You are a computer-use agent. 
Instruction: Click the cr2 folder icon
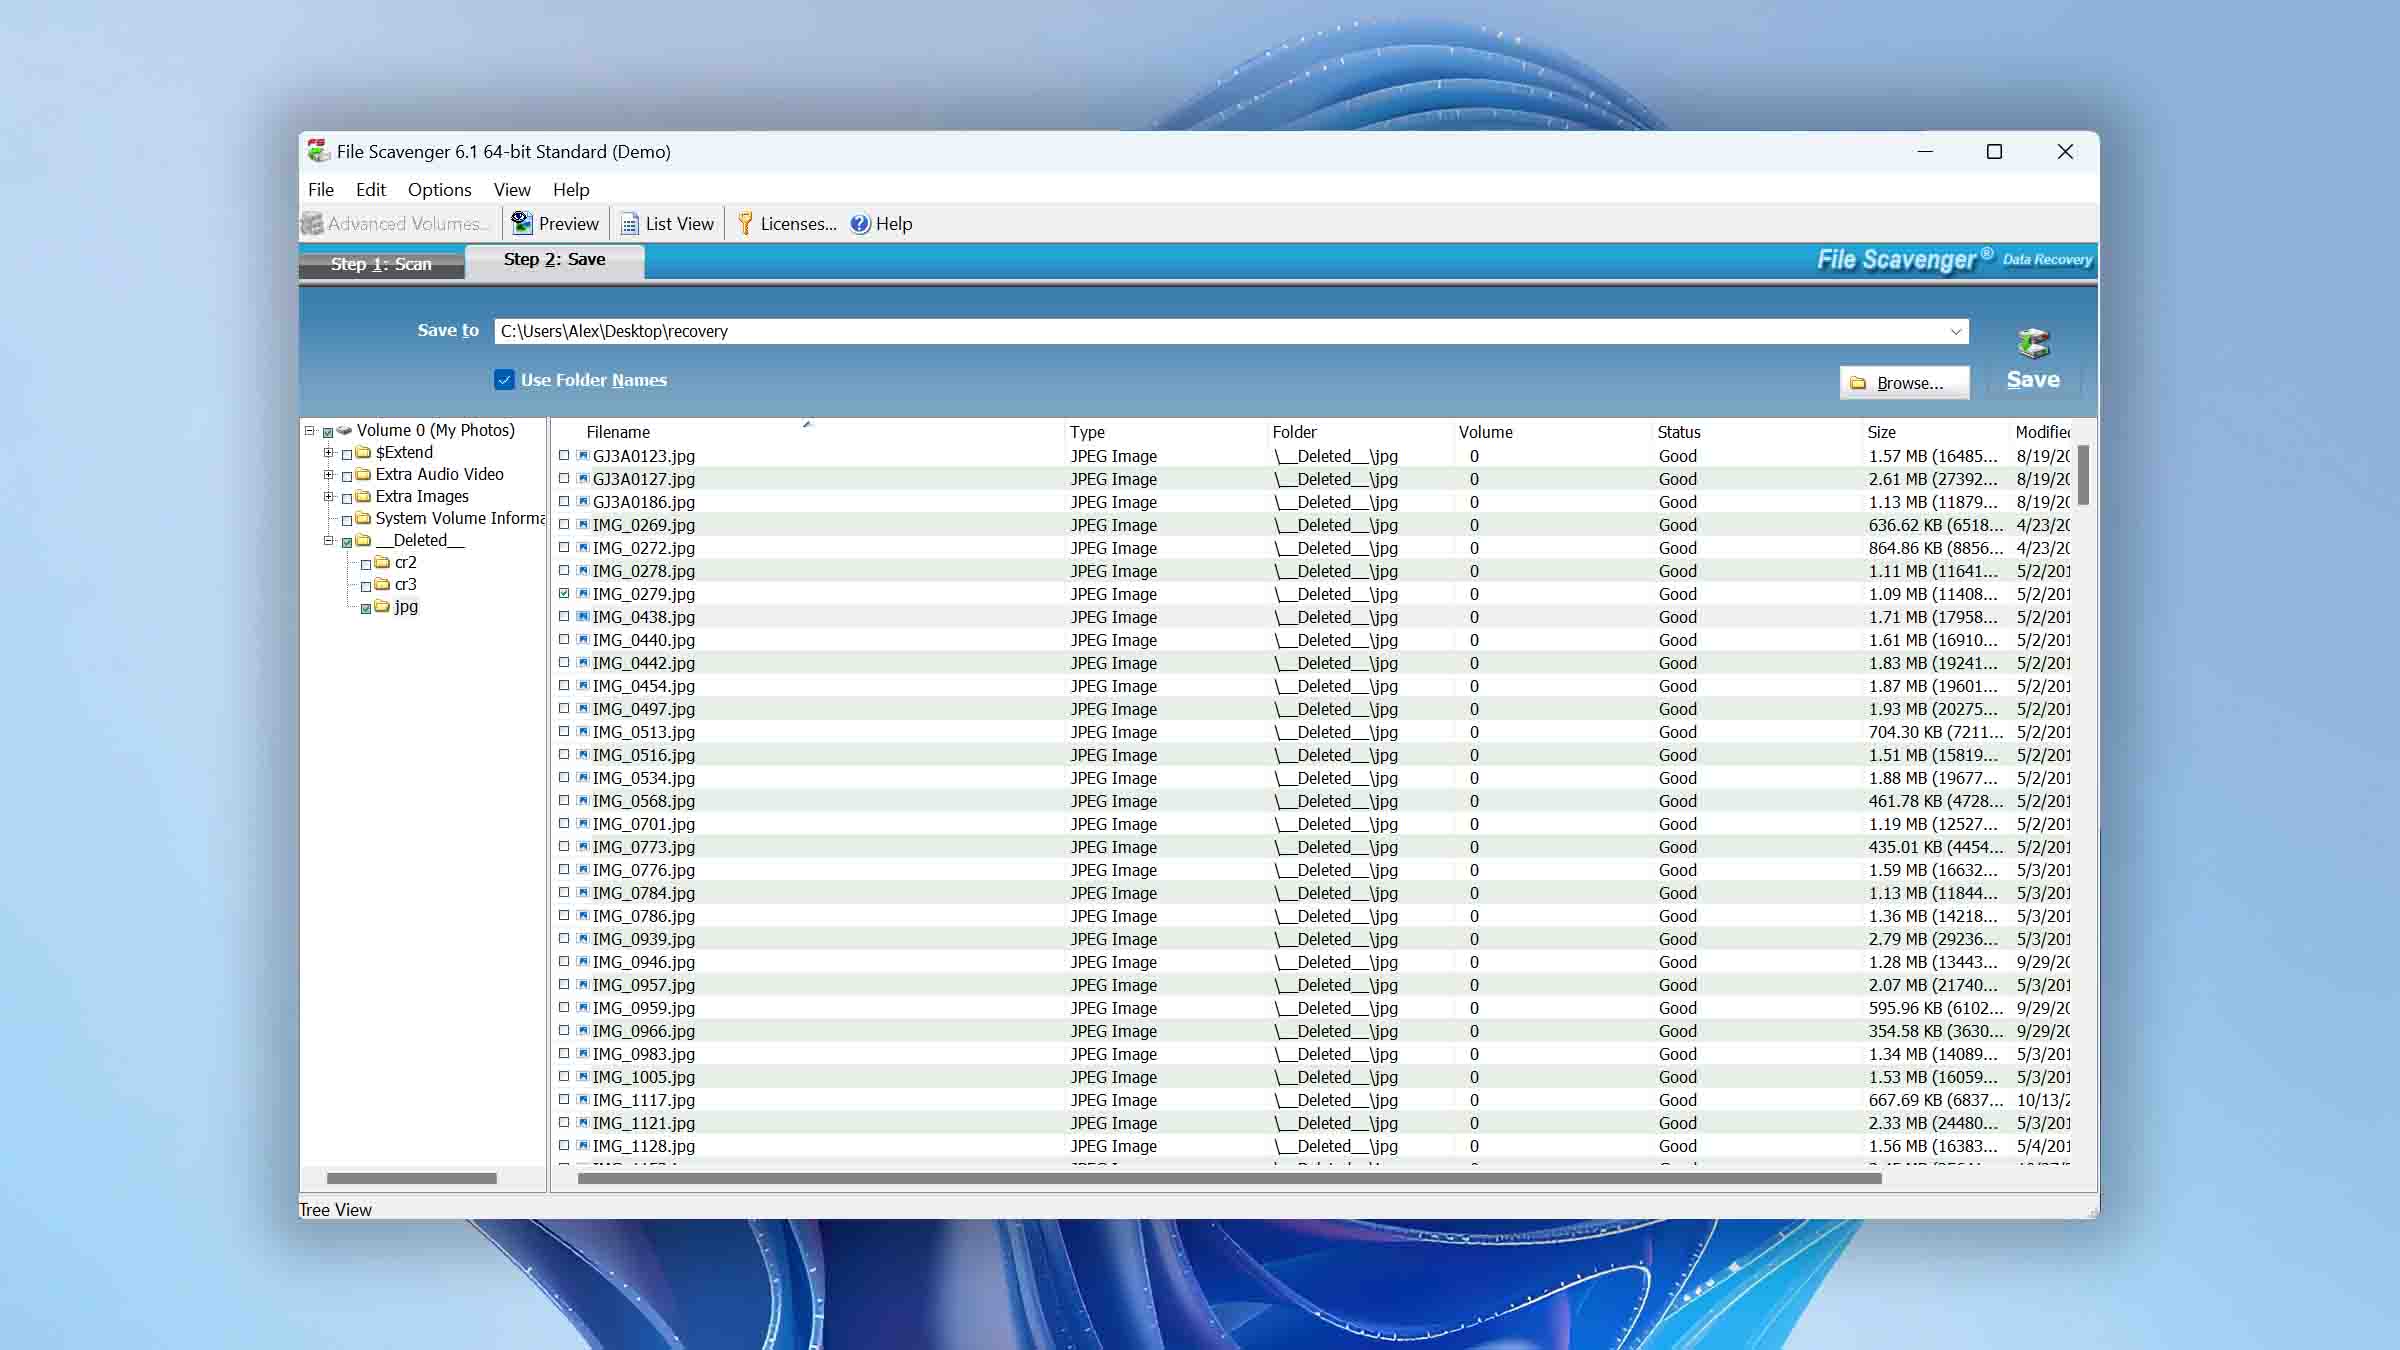pos(382,562)
